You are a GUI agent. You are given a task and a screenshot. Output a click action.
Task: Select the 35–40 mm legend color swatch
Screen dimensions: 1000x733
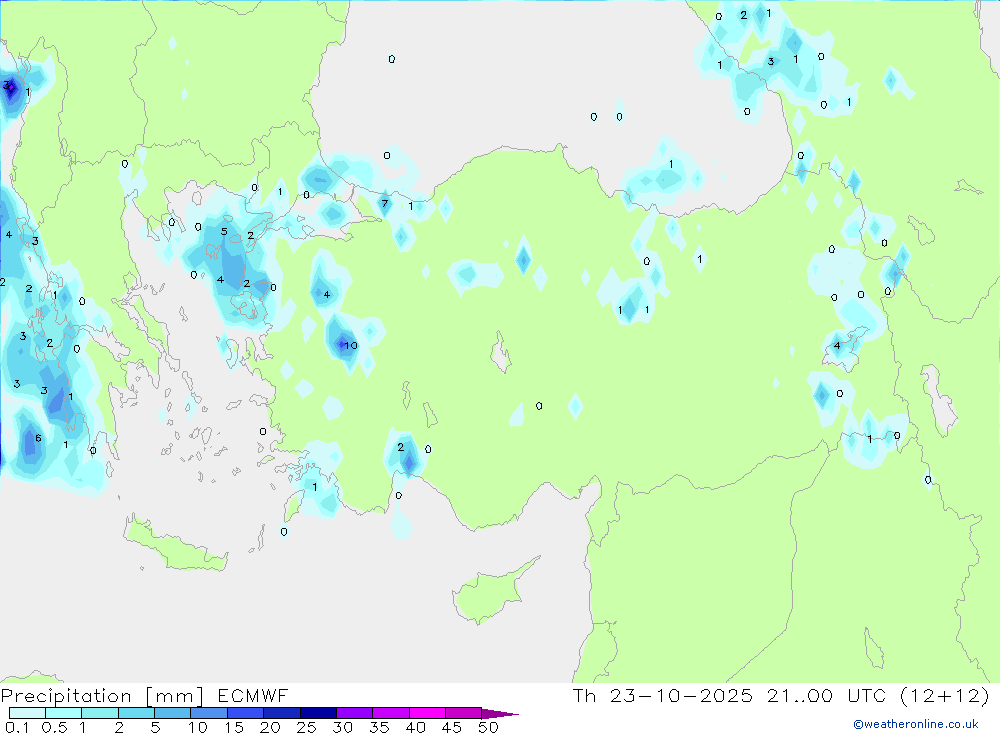391,713
